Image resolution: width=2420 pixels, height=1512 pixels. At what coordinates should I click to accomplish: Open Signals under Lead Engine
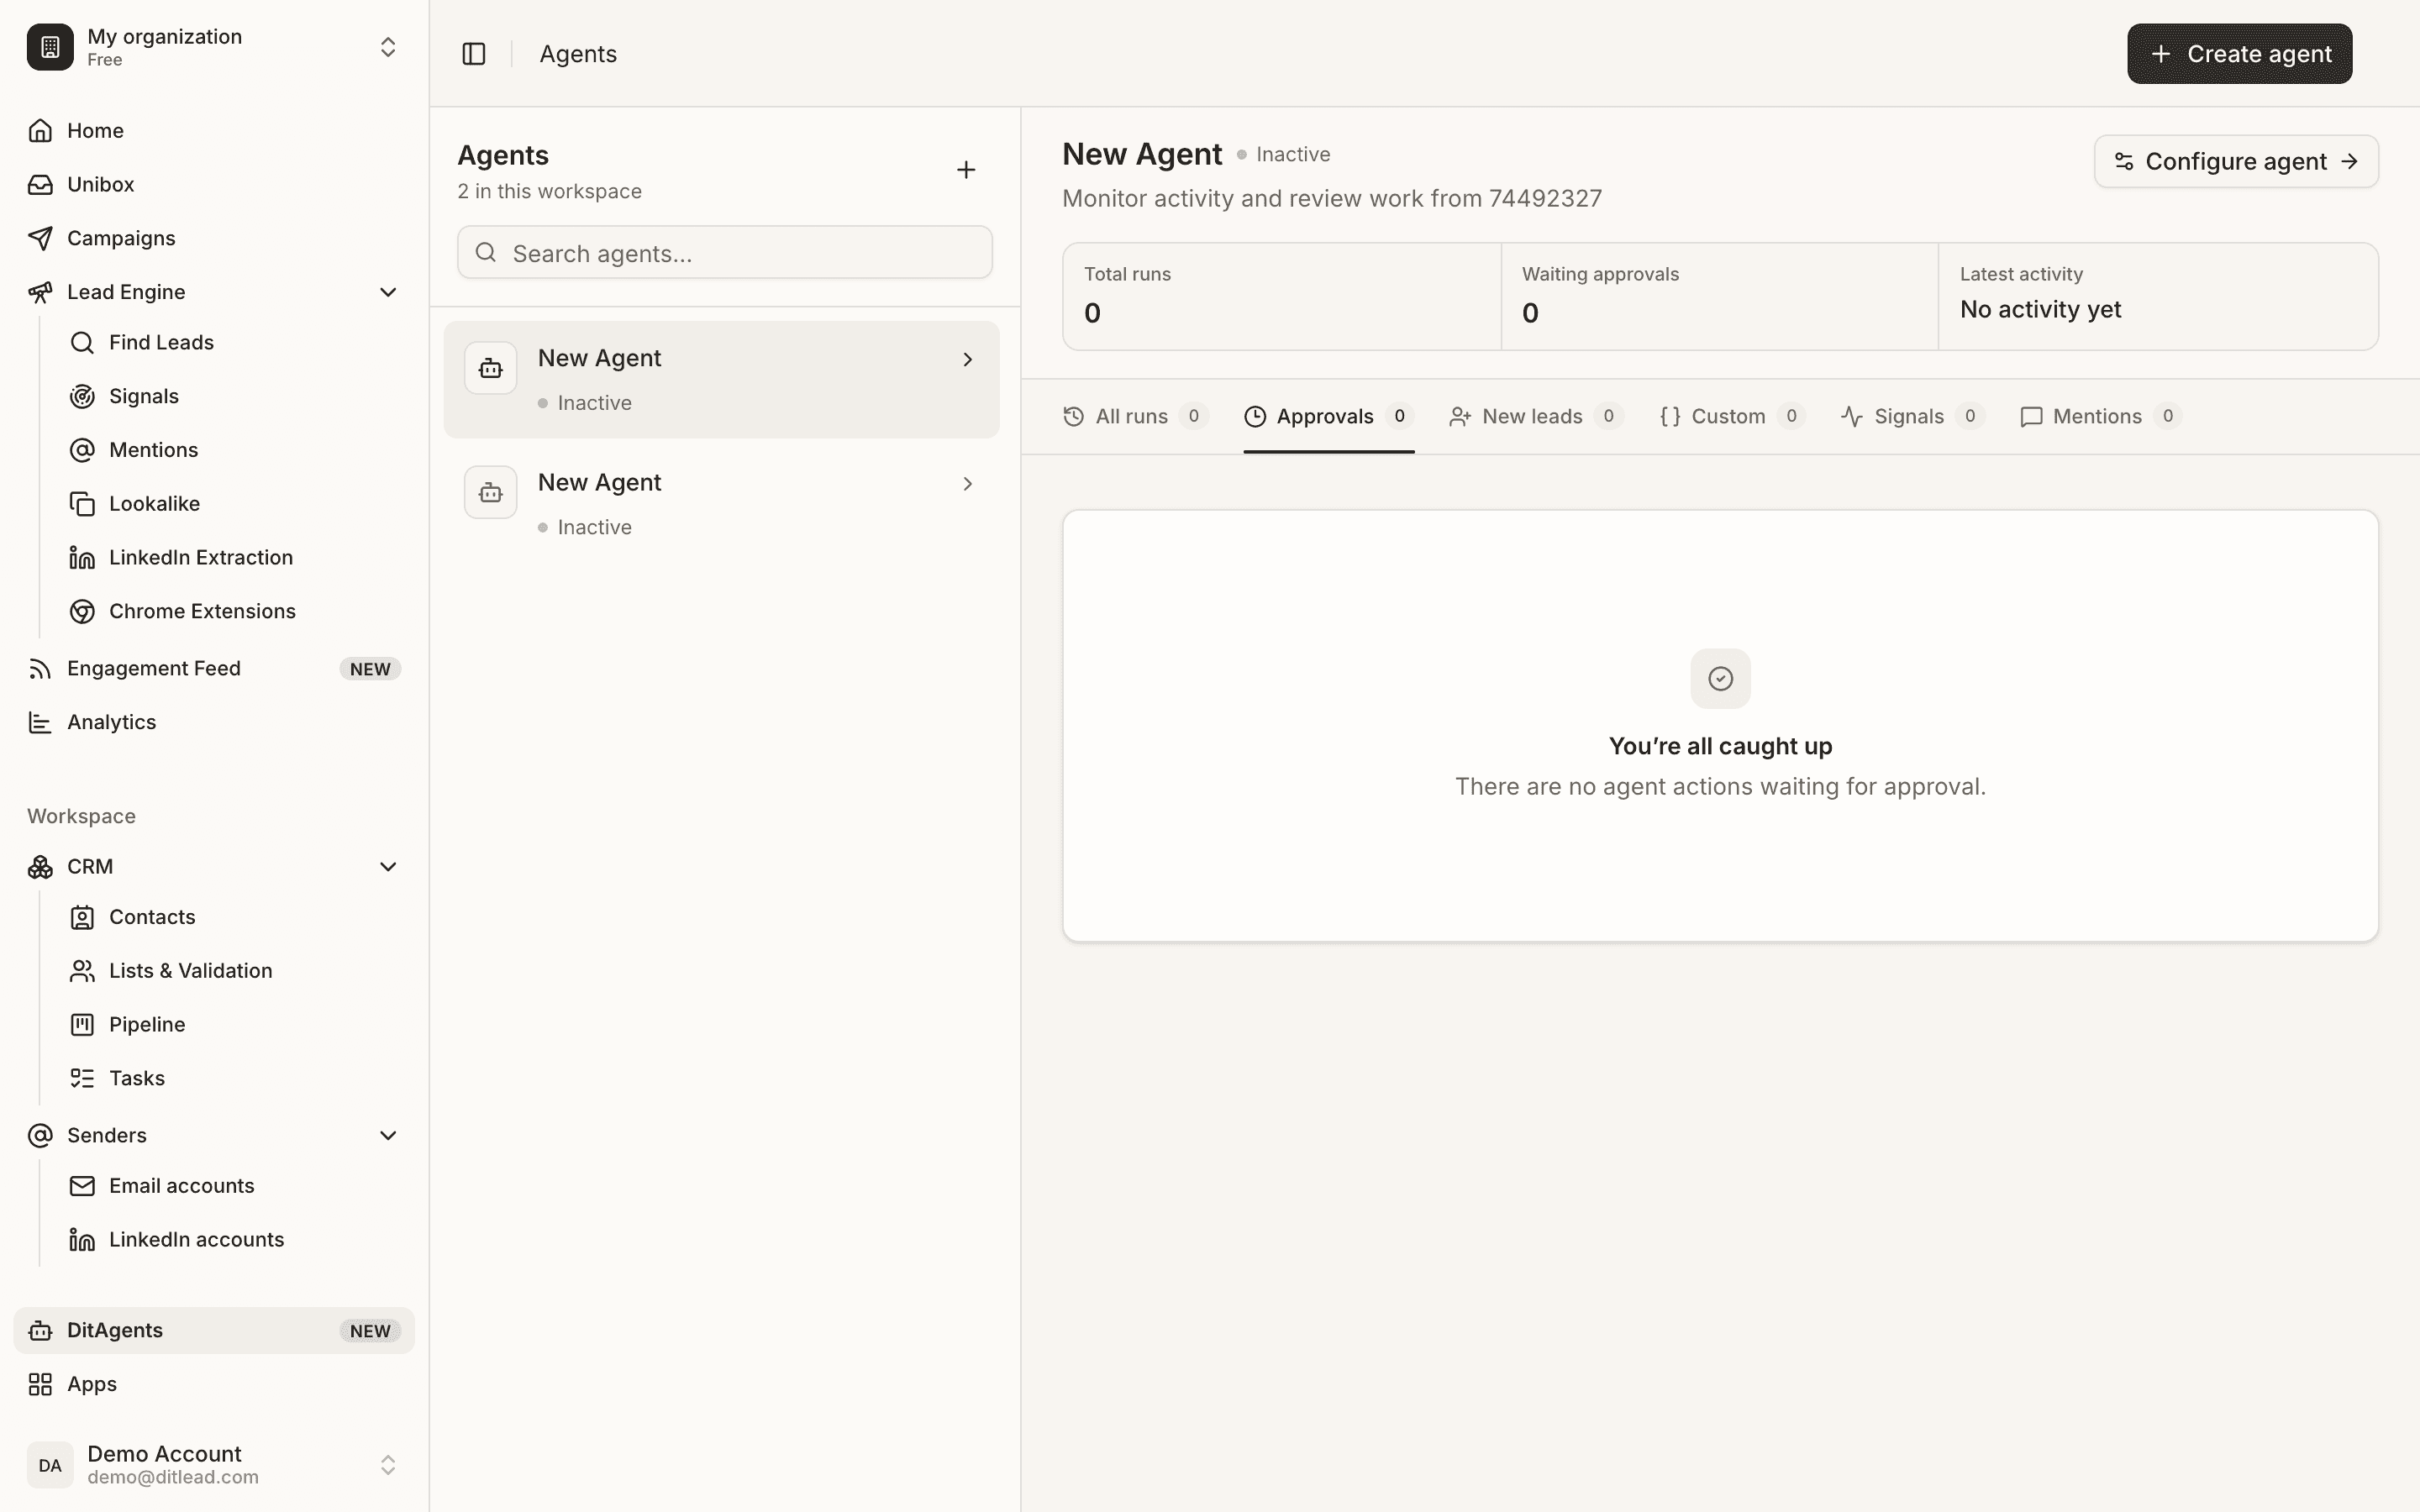coord(235,396)
